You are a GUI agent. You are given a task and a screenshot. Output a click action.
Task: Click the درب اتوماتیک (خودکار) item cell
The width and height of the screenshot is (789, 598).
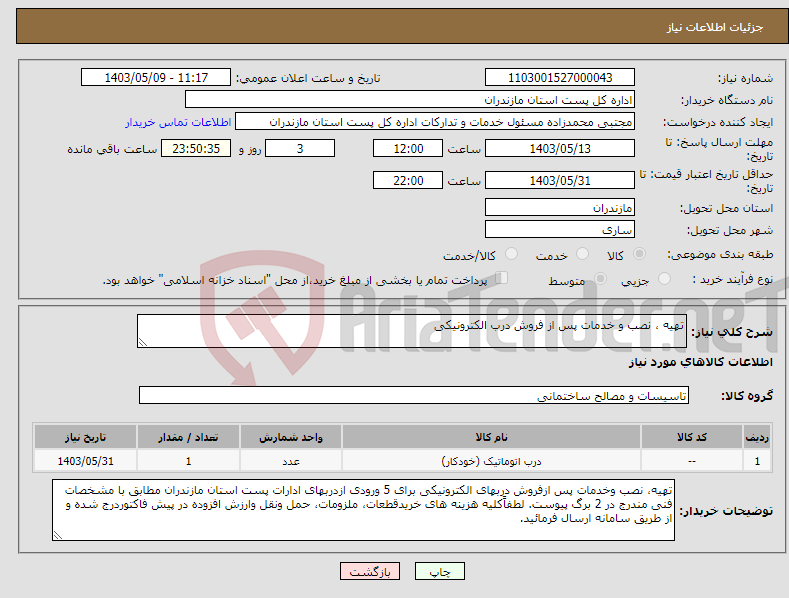pos(491,461)
